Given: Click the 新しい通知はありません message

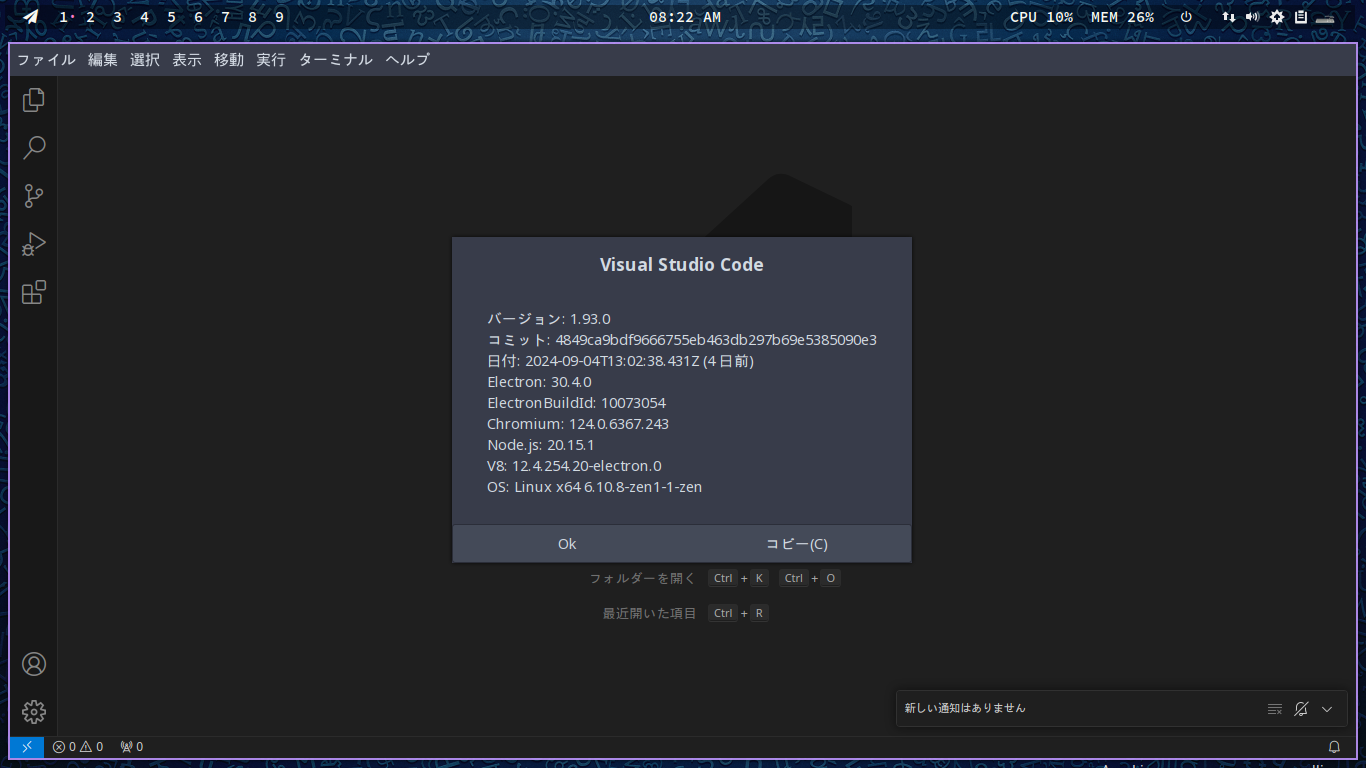Looking at the screenshot, I should click(965, 708).
